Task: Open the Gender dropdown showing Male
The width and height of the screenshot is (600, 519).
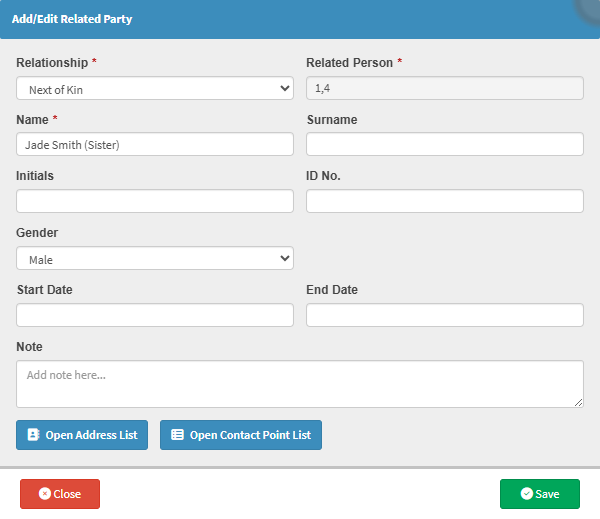Action: (155, 259)
